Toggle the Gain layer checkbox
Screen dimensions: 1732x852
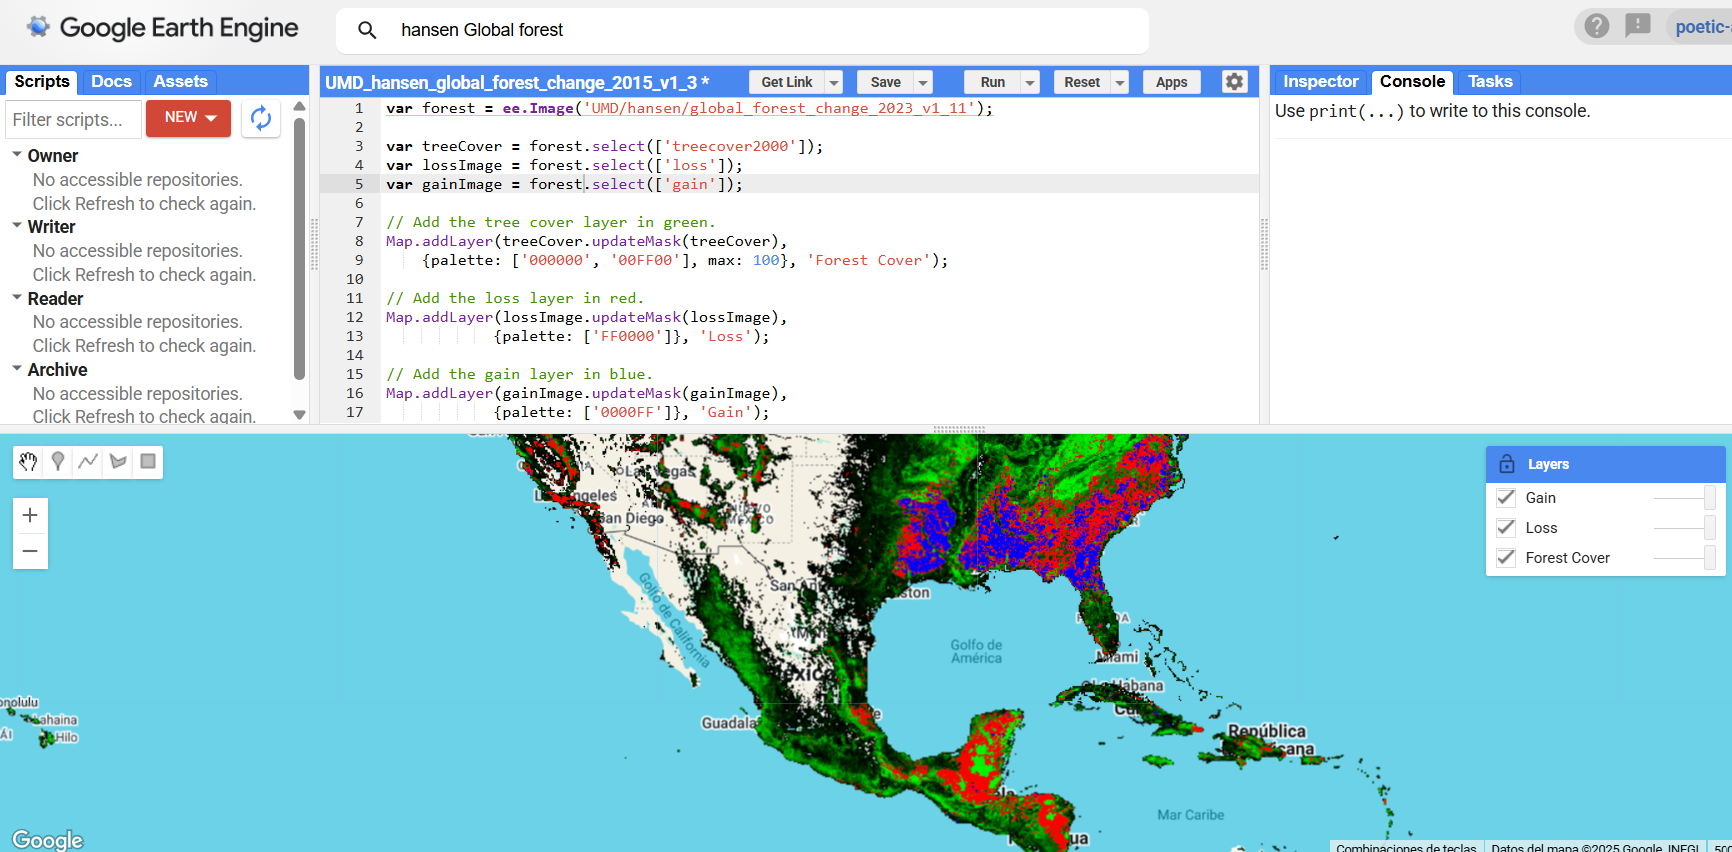pos(1506,497)
